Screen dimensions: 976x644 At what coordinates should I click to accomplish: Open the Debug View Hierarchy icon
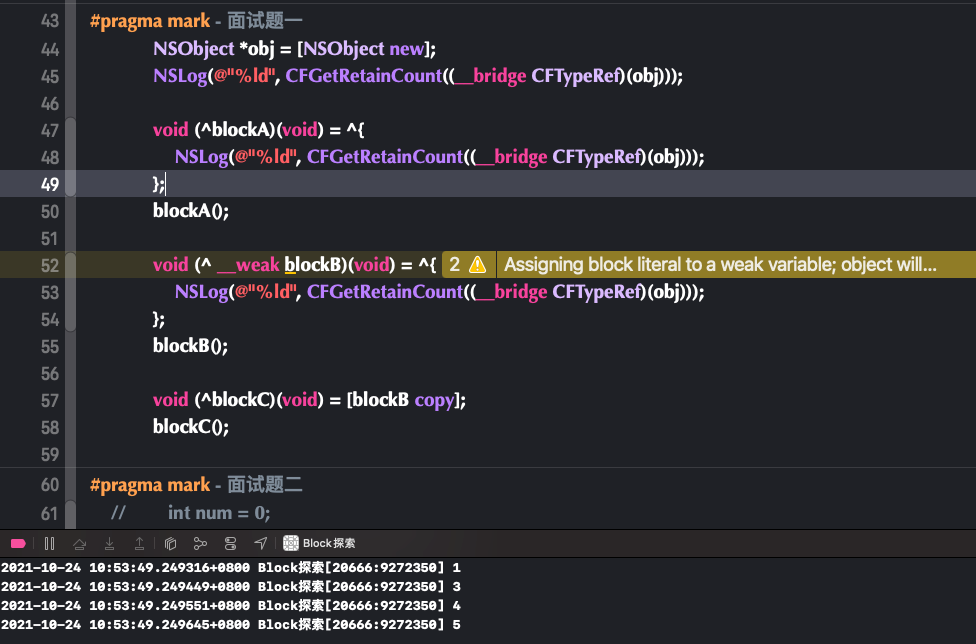[170, 543]
